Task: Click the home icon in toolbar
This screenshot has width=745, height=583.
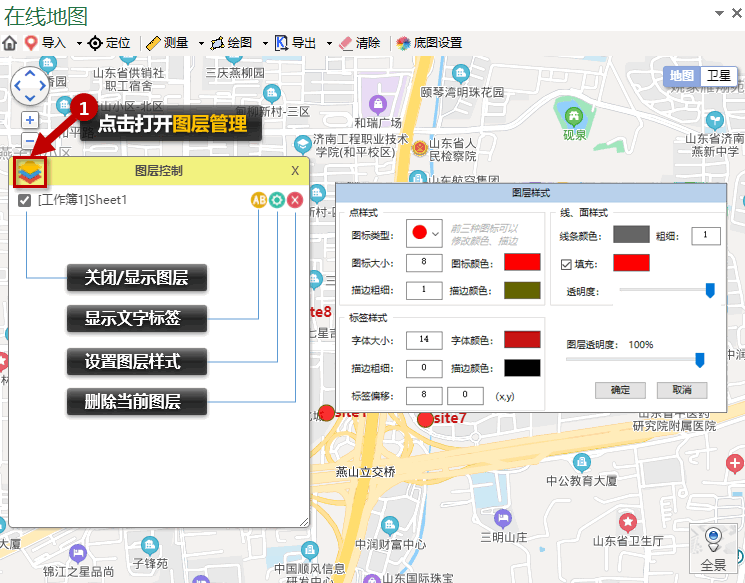Action: (10, 43)
